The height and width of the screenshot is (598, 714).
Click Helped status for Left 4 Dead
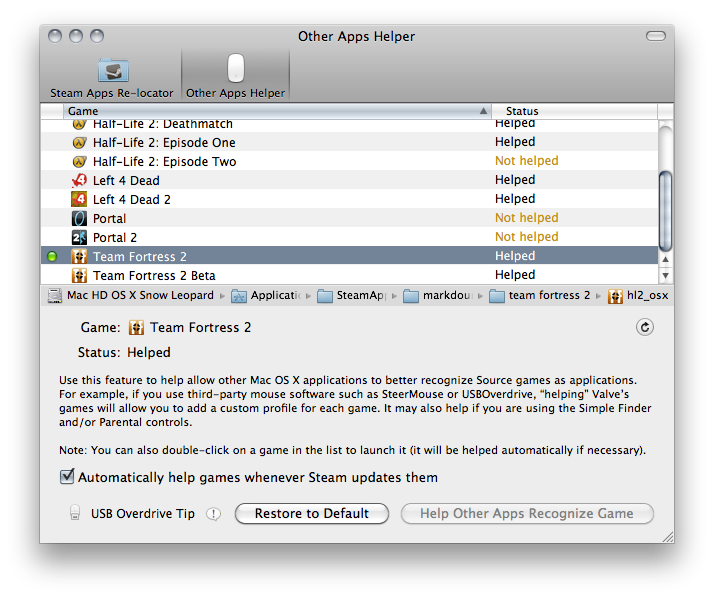515,180
